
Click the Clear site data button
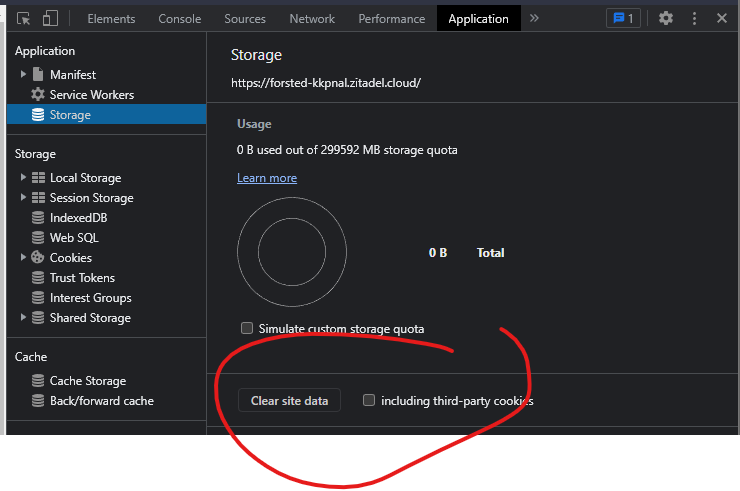tap(289, 400)
